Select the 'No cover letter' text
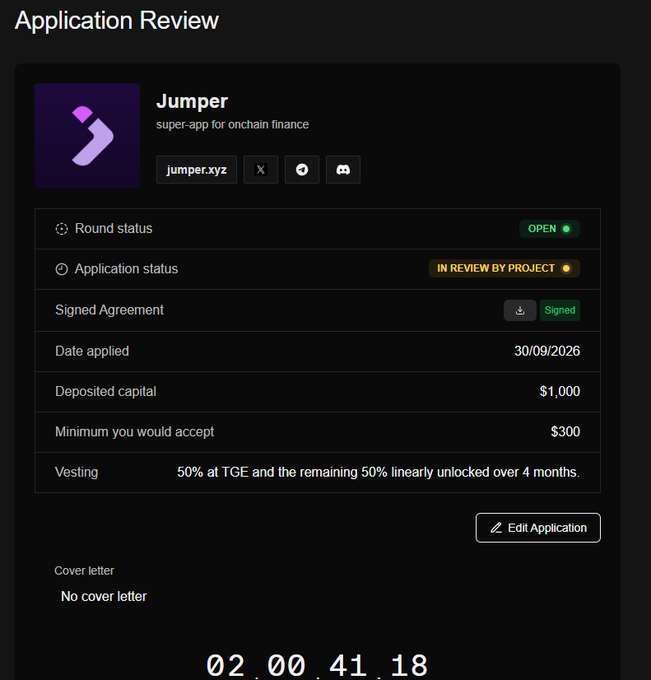 pyautogui.click(x=104, y=596)
